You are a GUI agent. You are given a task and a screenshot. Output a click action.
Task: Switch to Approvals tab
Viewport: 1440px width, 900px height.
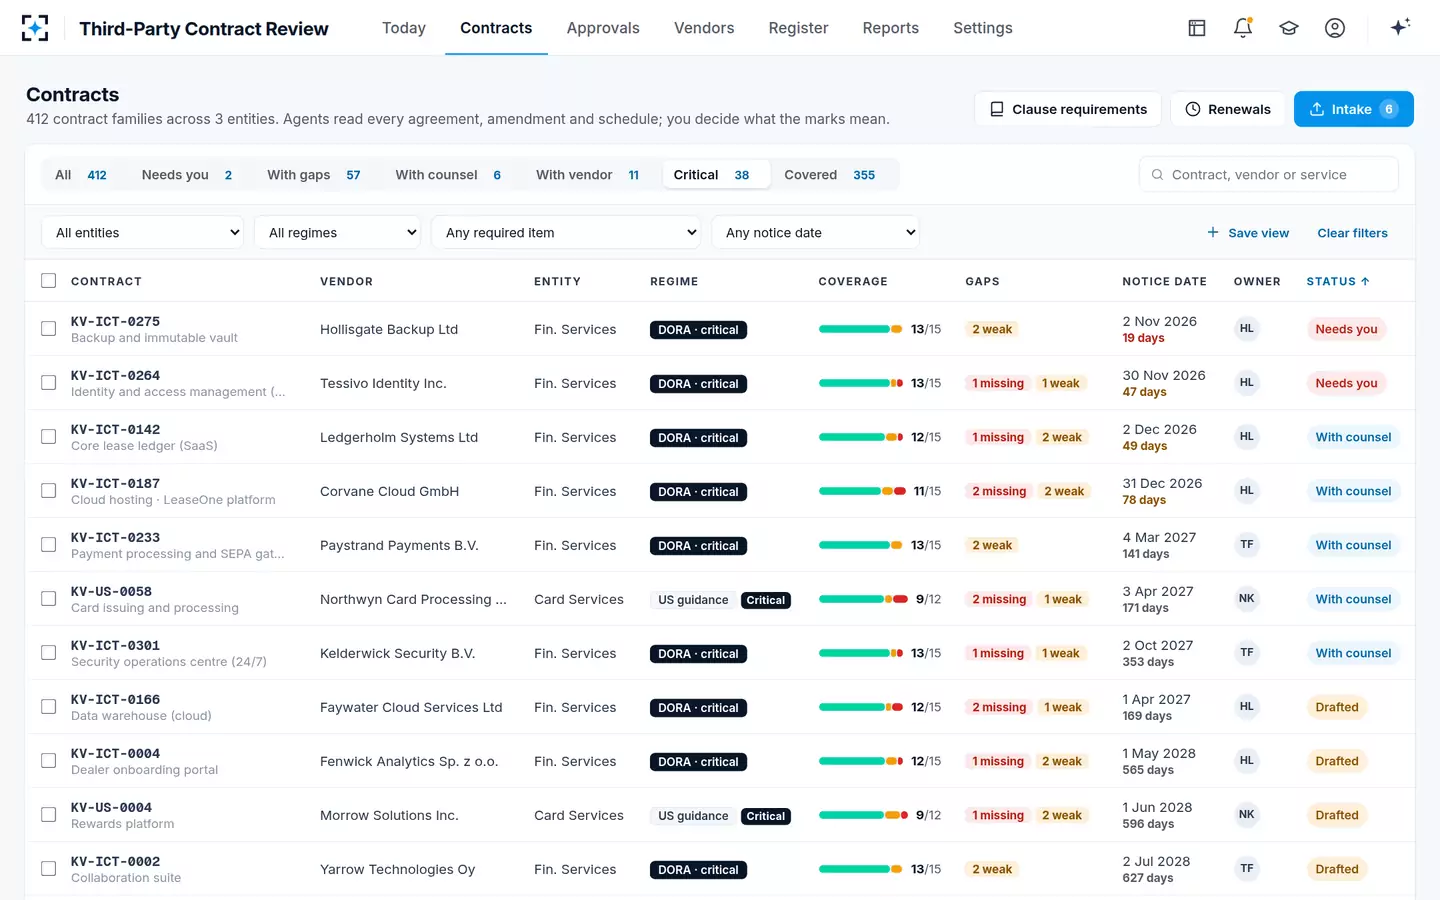[603, 28]
